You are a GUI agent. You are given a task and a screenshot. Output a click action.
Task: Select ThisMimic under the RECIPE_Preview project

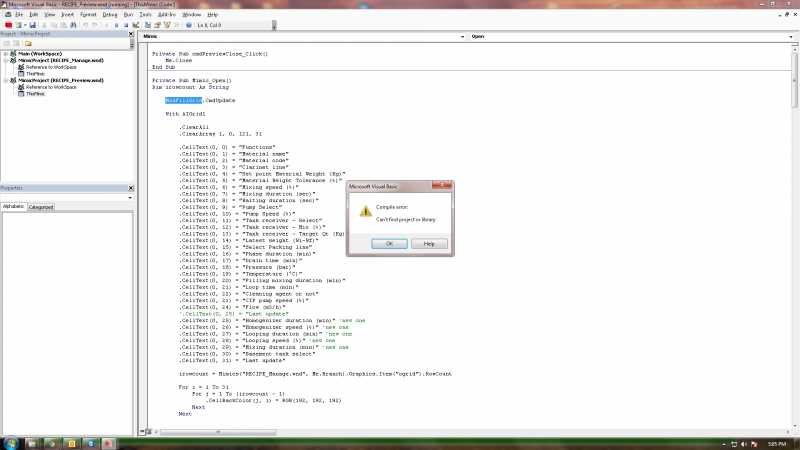point(36,94)
